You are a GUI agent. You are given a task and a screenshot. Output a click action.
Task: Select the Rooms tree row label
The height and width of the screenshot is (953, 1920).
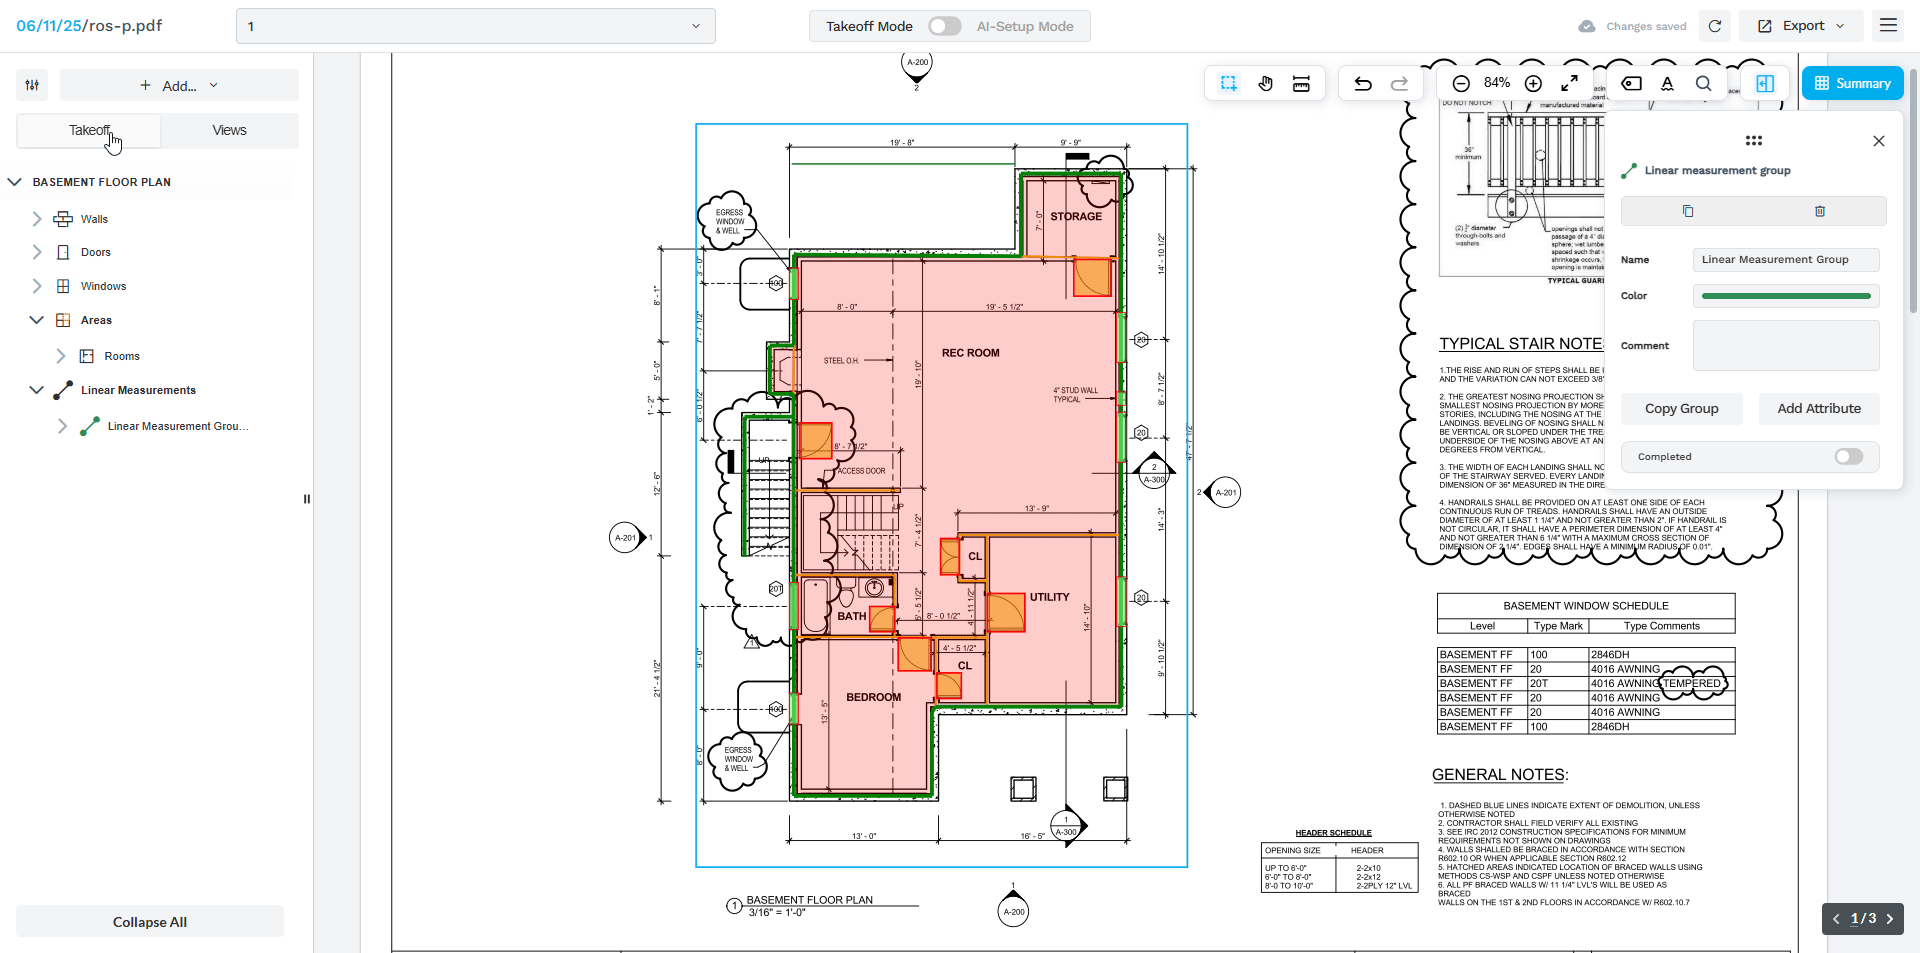[122, 357]
